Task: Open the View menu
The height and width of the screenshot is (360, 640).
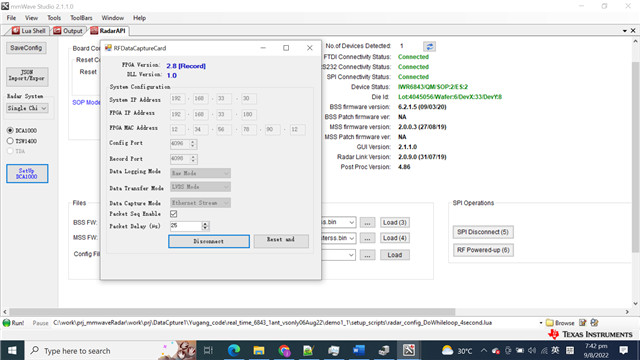Action: pyautogui.click(x=31, y=18)
